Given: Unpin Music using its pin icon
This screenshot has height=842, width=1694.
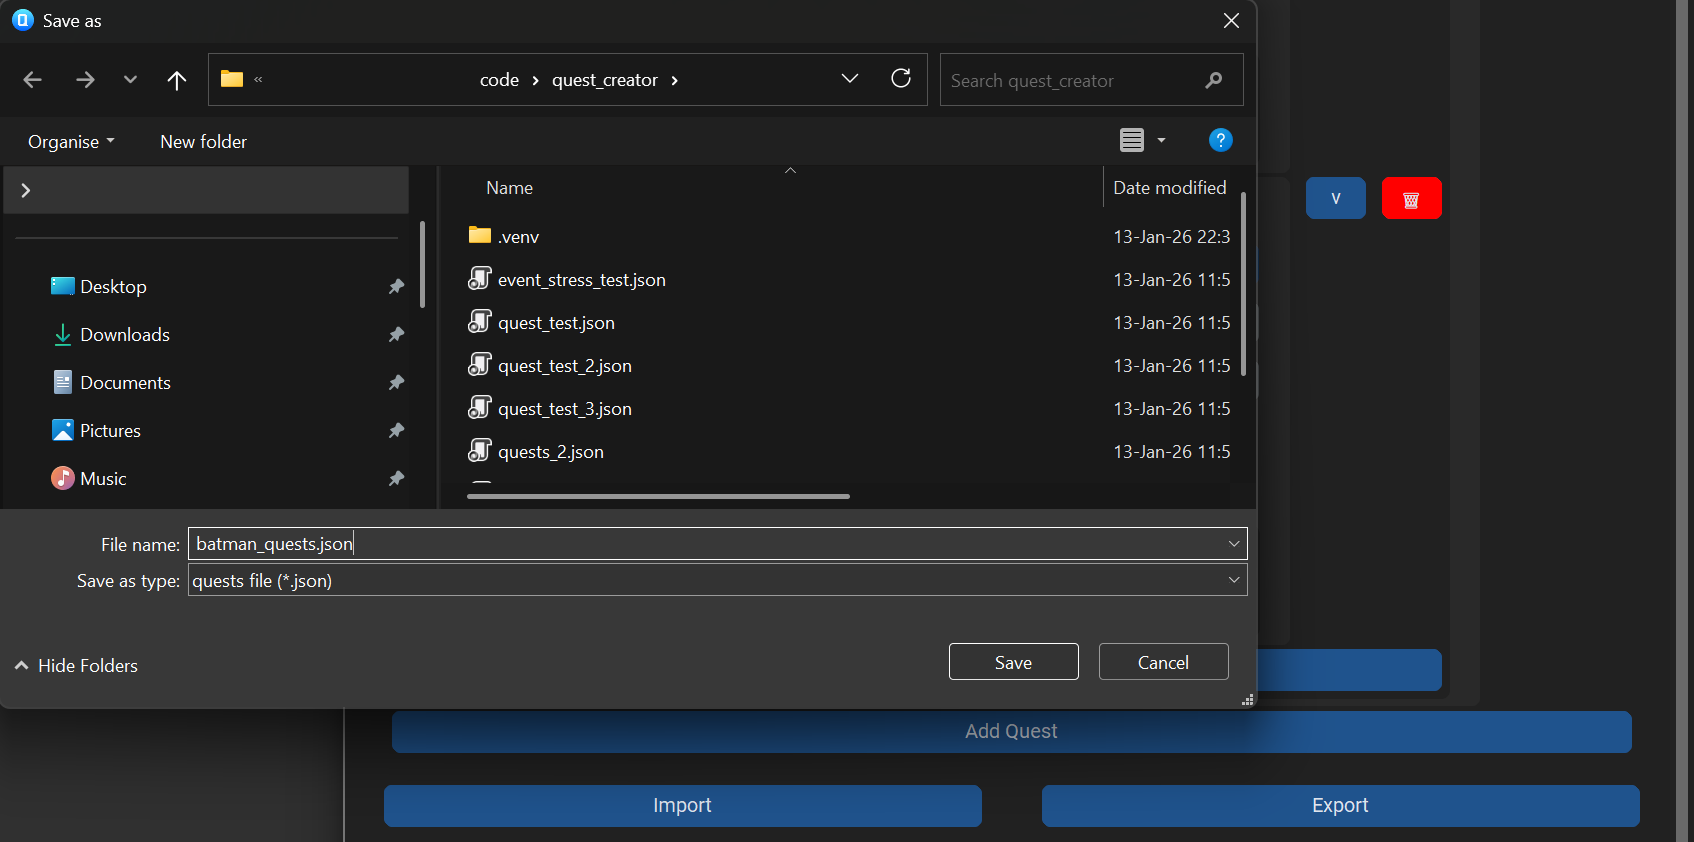Looking at the screenshot, I should pyautogui.click(x=396, y=479).
